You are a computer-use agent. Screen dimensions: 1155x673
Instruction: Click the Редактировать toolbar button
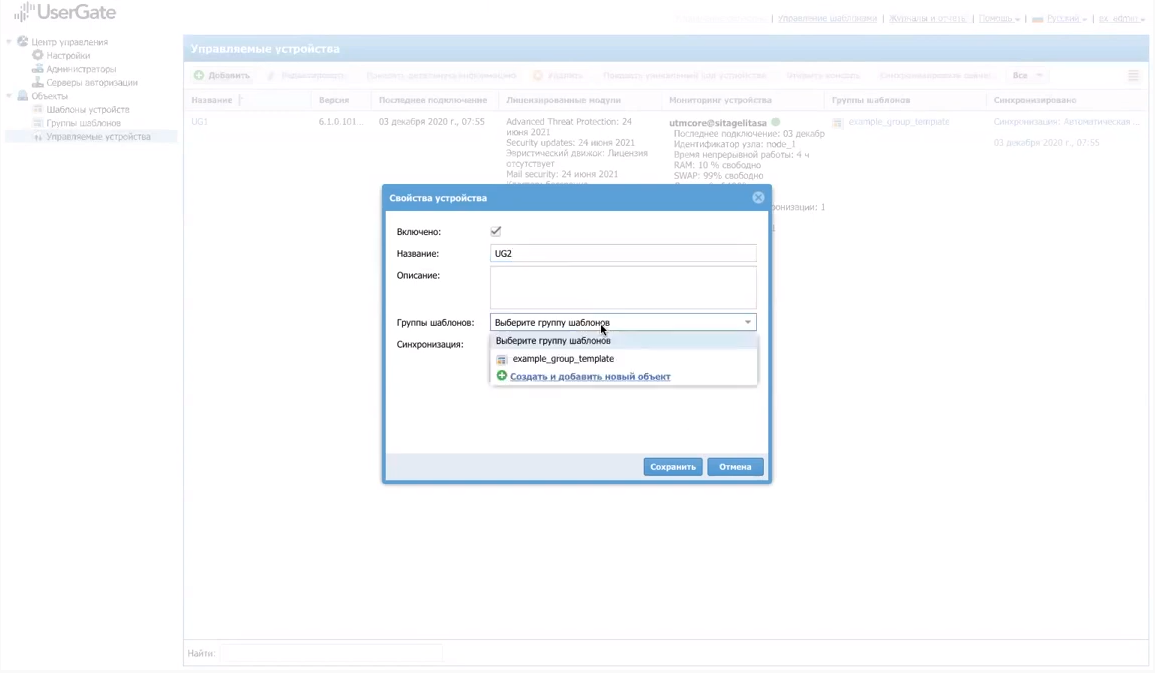pos(306,75)
